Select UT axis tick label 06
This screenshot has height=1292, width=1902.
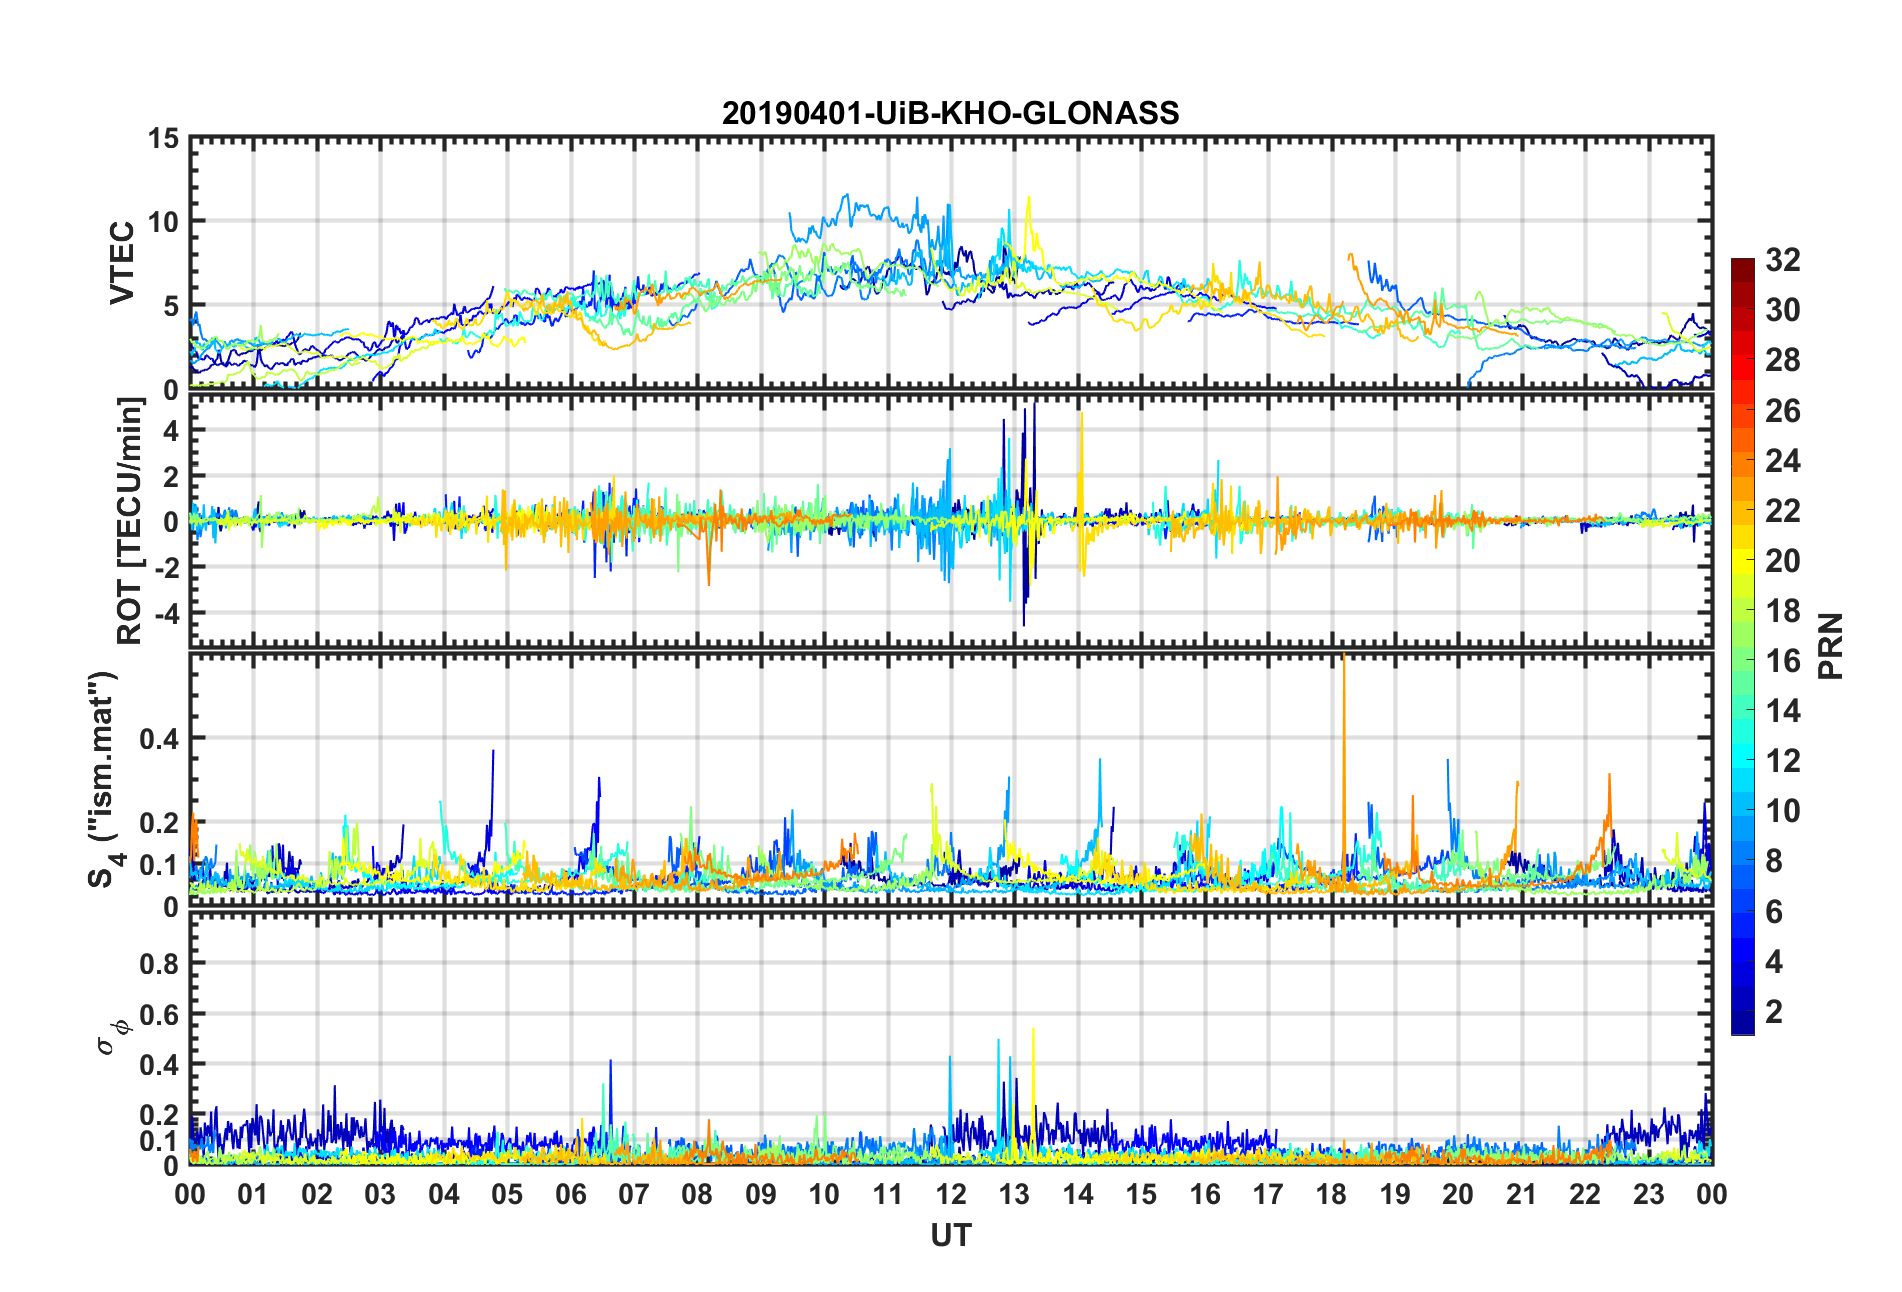pyautogui.click(x=570, y=1194)
